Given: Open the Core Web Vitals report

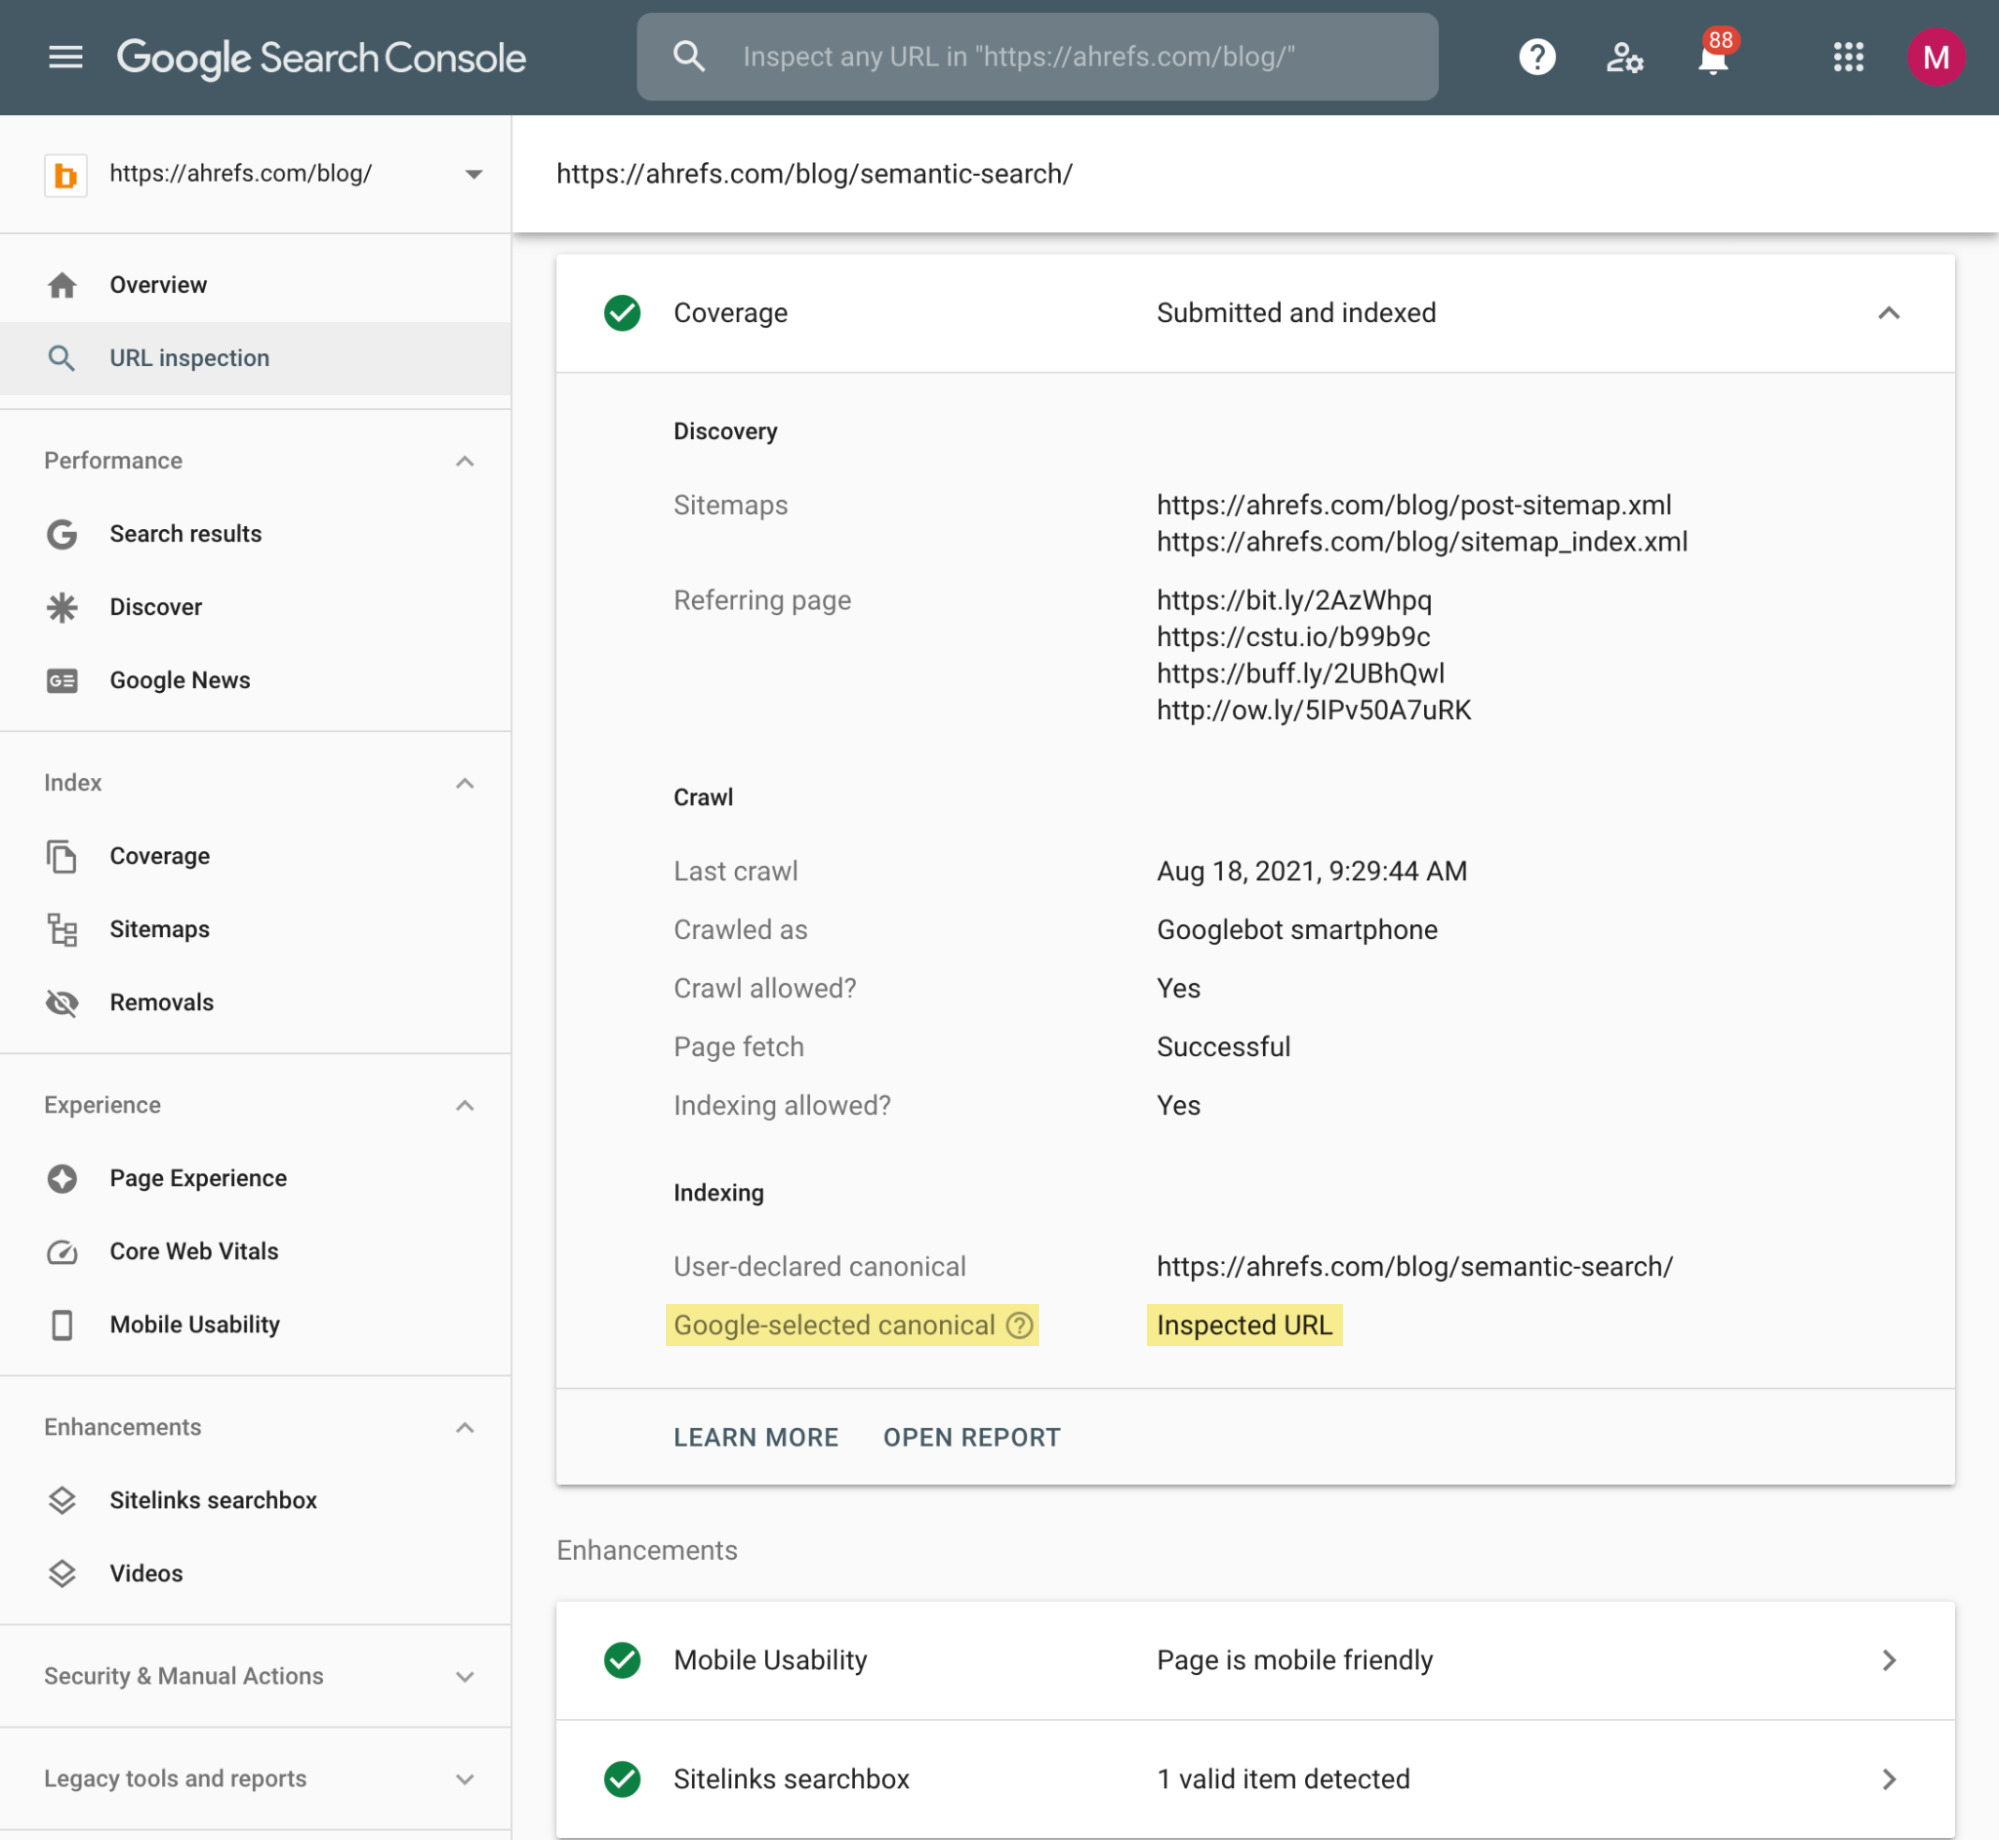Looking at the screenshot, I should coord(193,1251).
